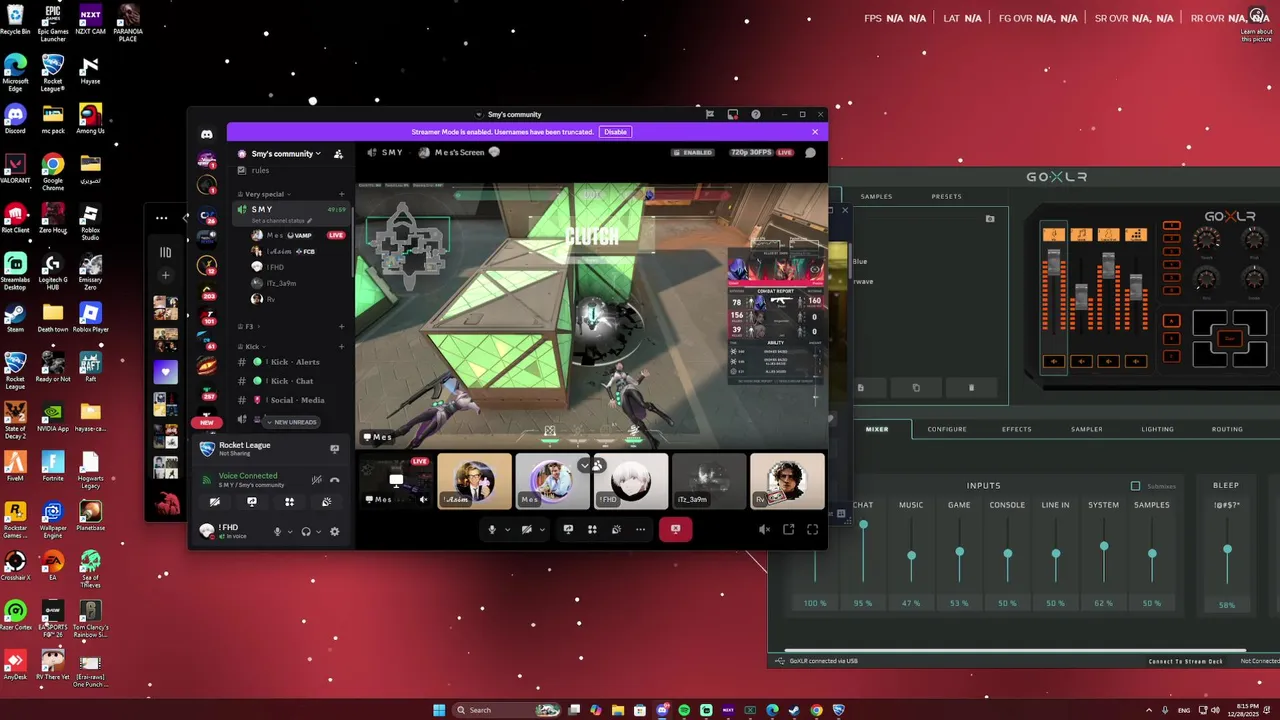The image size is (1280, 720).
Task: Toggle noise suppression beside Voice Connected
Action: click(x=316, y=480)
